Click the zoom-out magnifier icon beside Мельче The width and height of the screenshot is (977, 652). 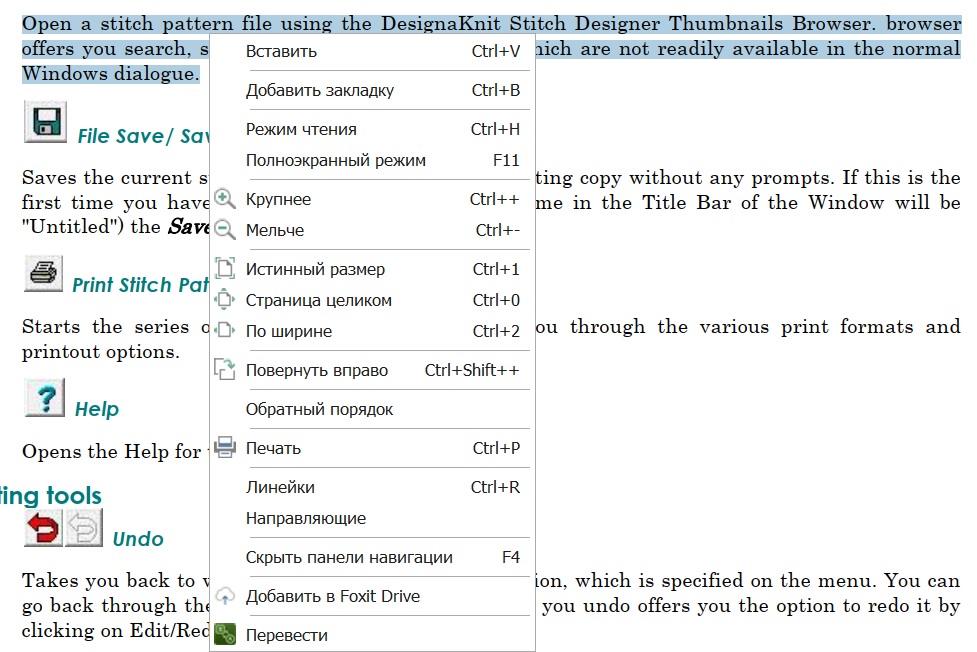(x=225, y=229)
